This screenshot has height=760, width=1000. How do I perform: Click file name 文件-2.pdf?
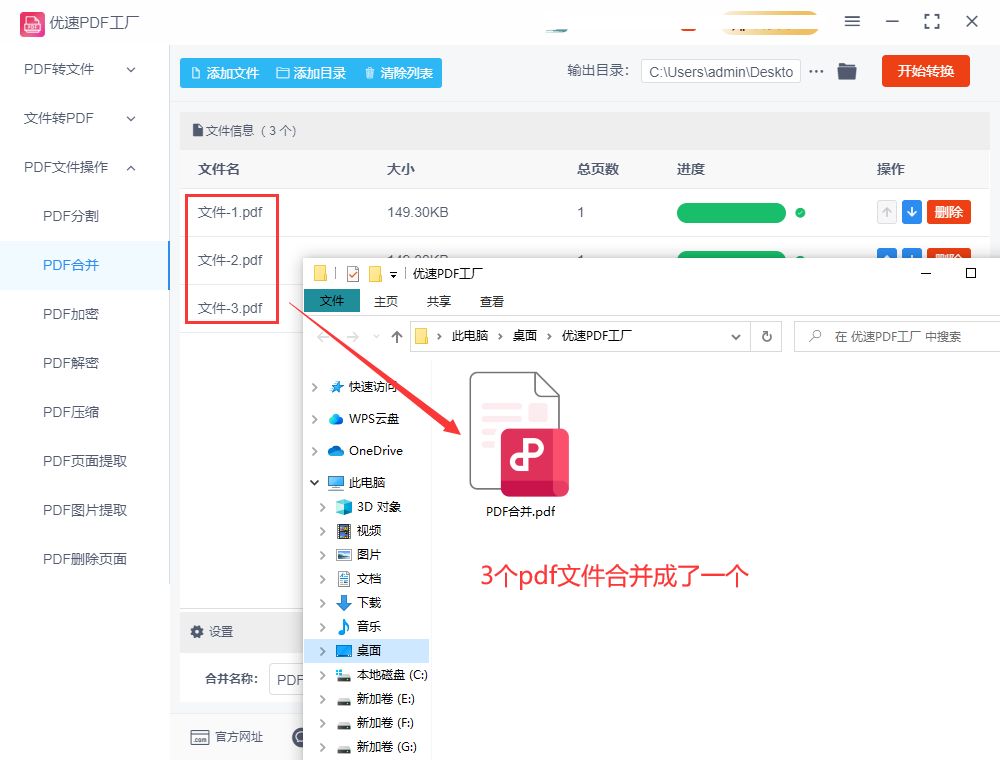tap(230, 260)
